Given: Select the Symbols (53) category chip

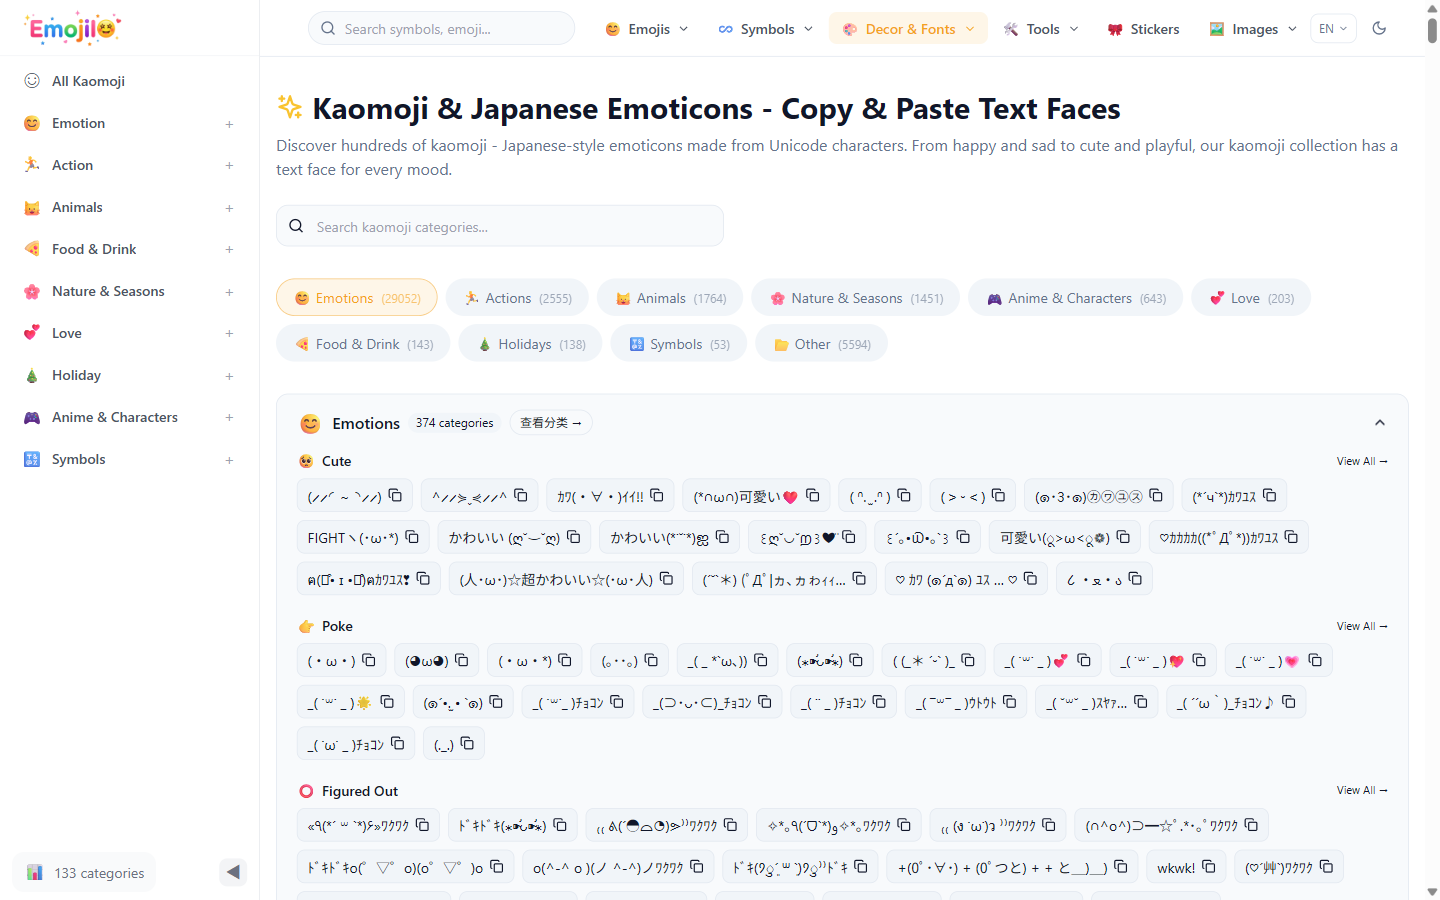Looking at the screenshot, I should pyautogui.click(x=679, y=344).
